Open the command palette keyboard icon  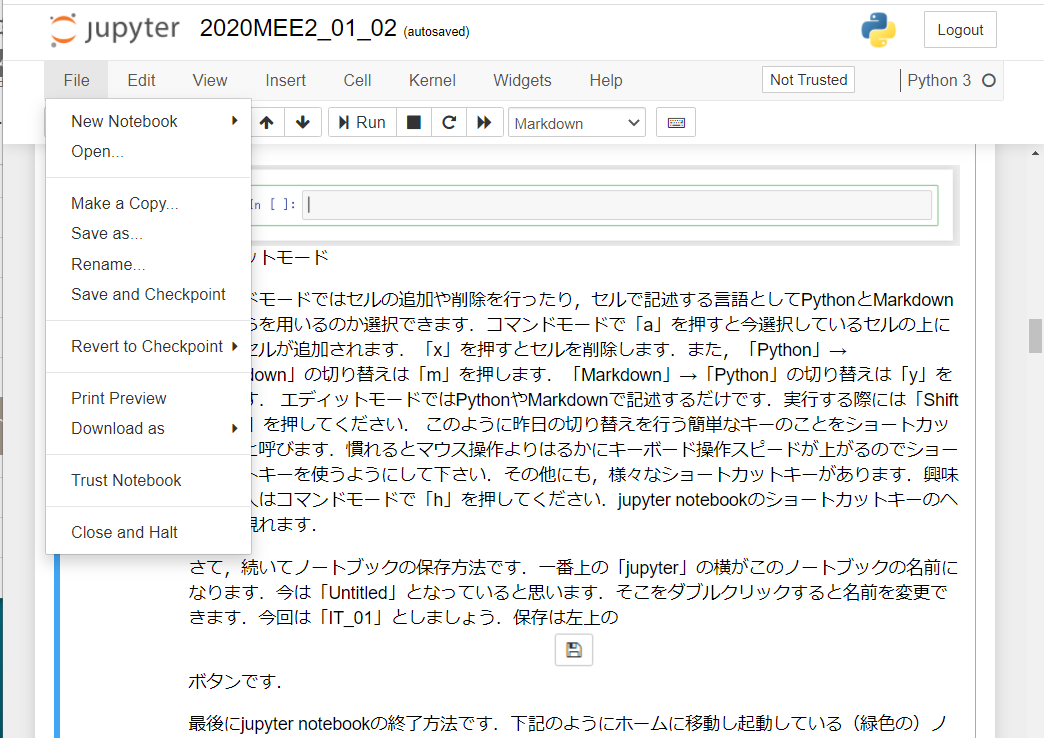674,122
